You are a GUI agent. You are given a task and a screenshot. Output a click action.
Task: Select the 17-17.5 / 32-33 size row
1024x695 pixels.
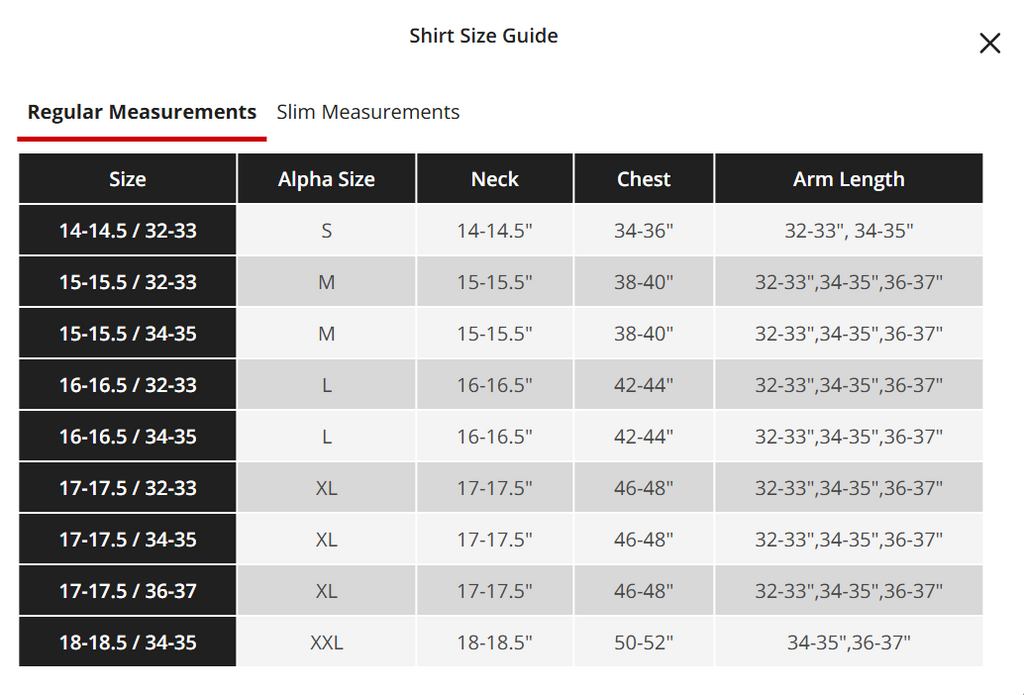point(501,487)
